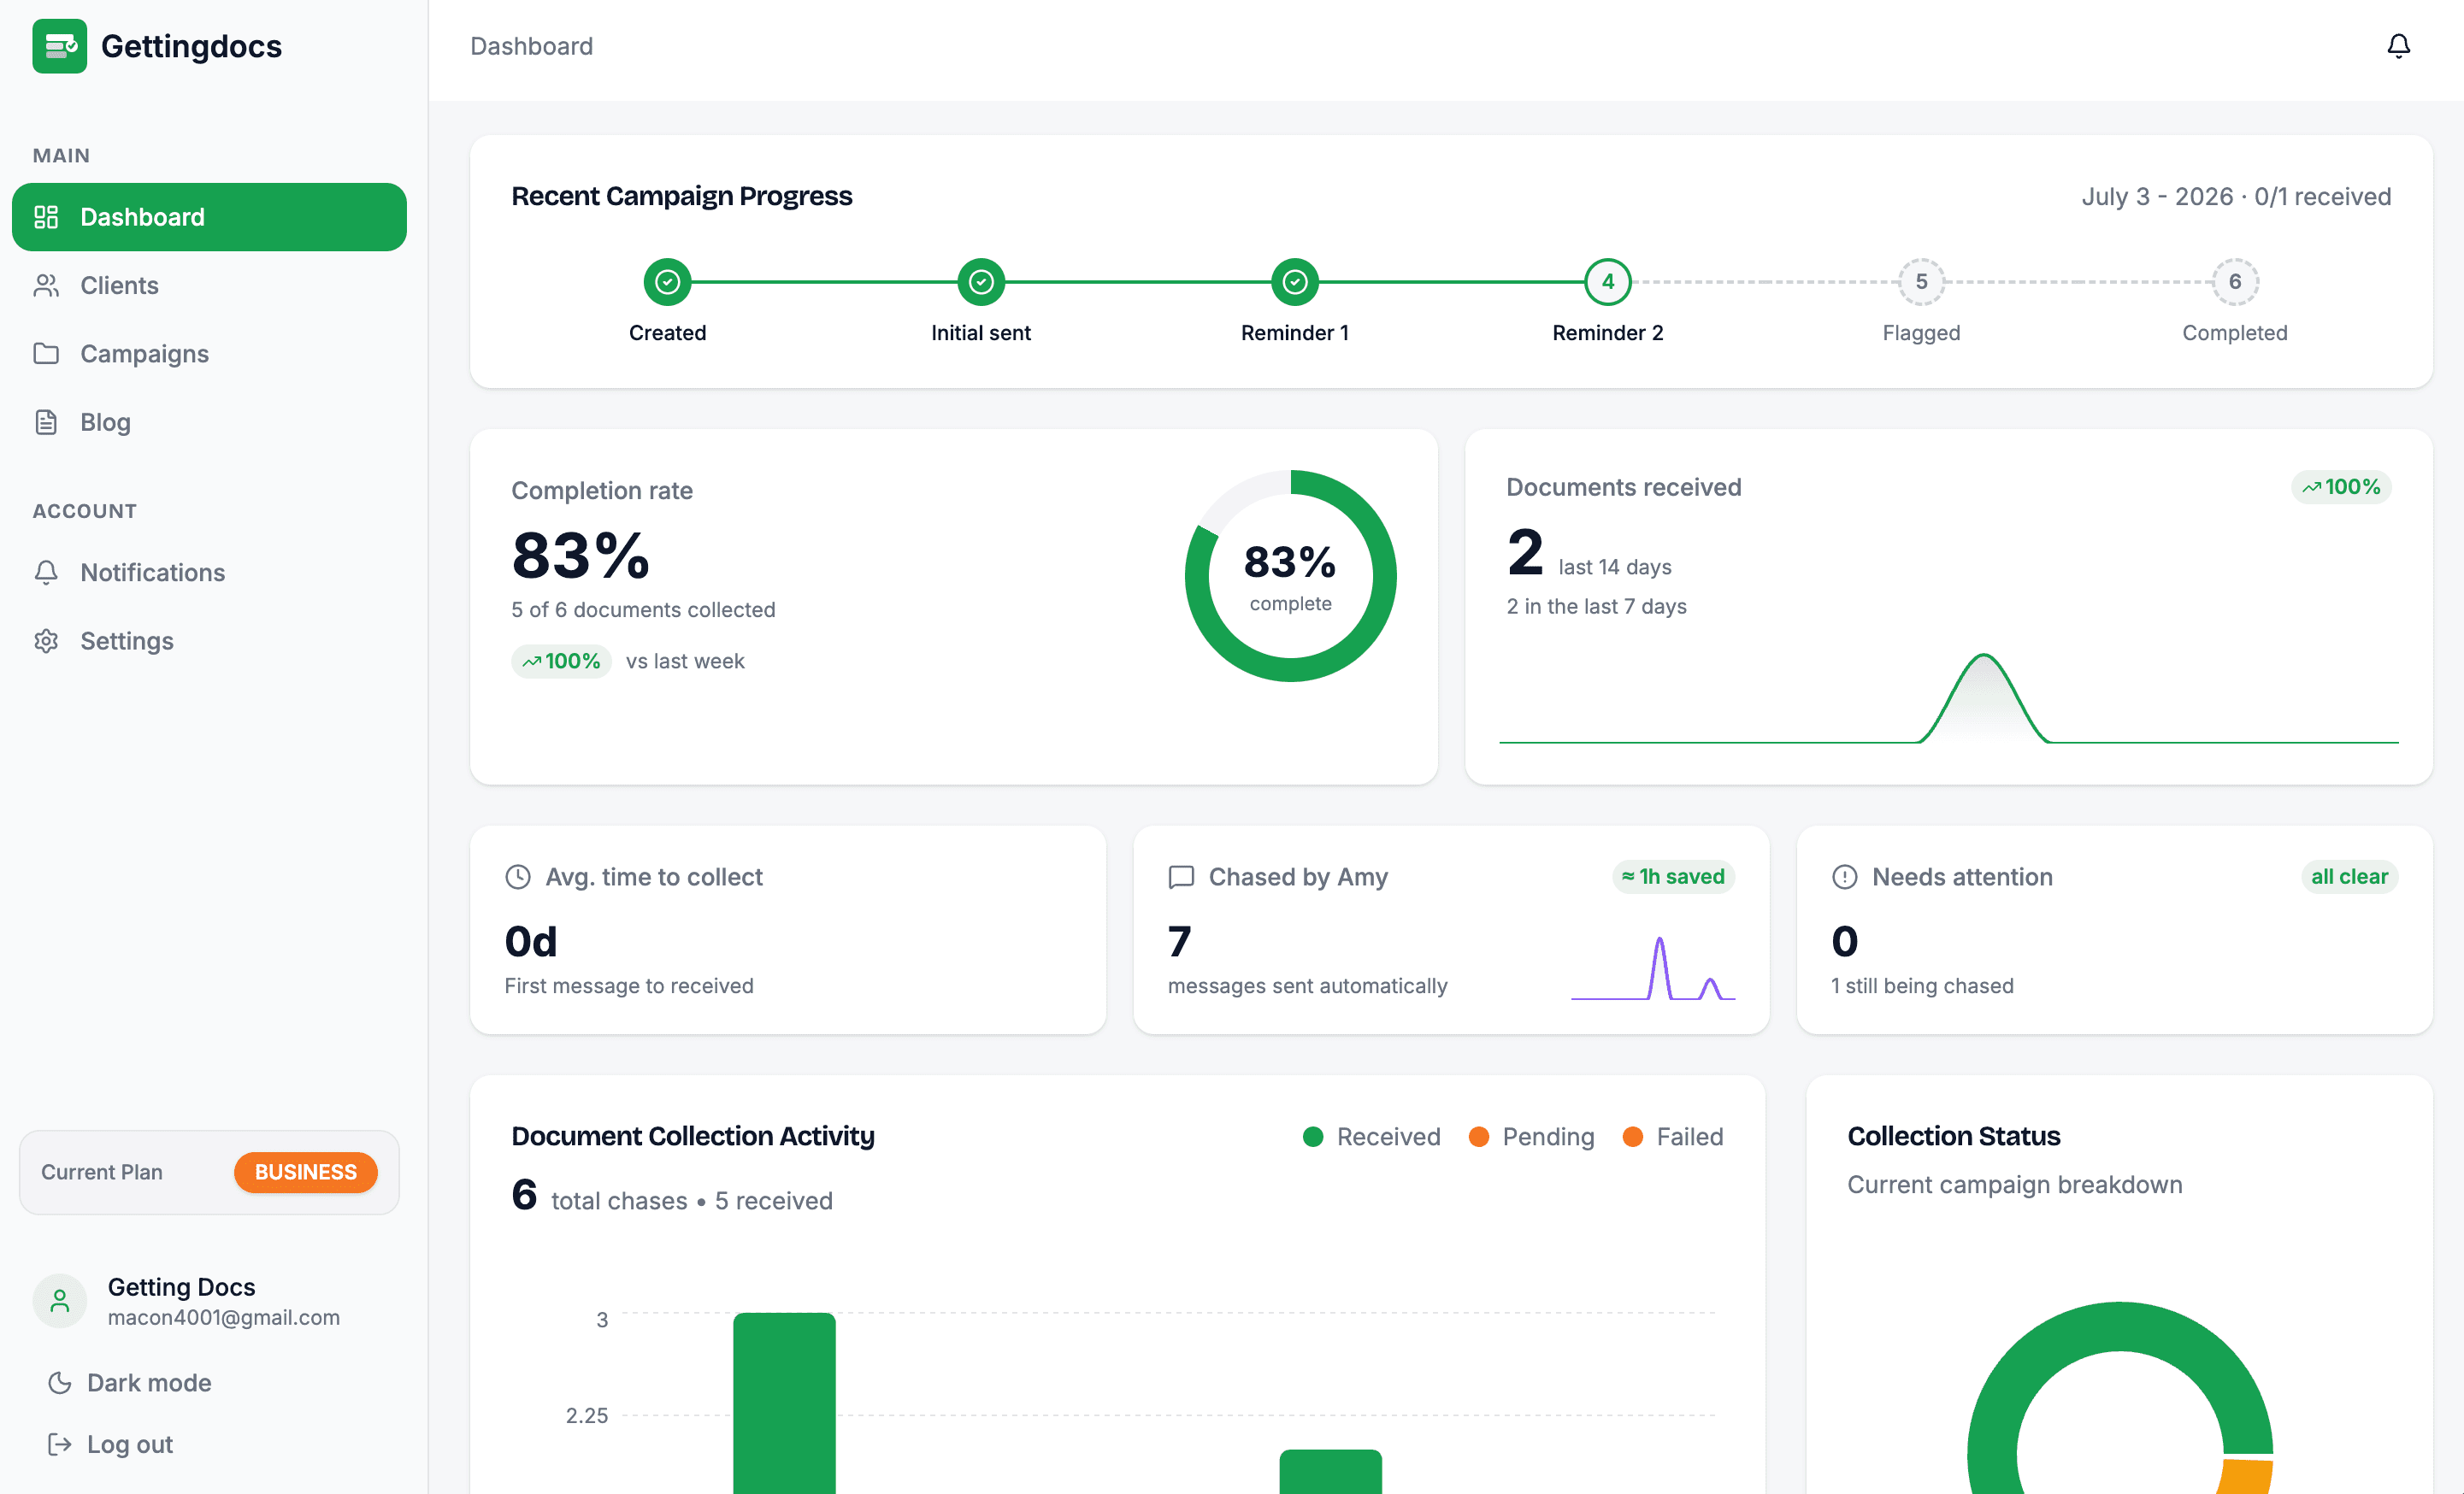Click the Document Collection Activity heading

tap(692, 1136)
